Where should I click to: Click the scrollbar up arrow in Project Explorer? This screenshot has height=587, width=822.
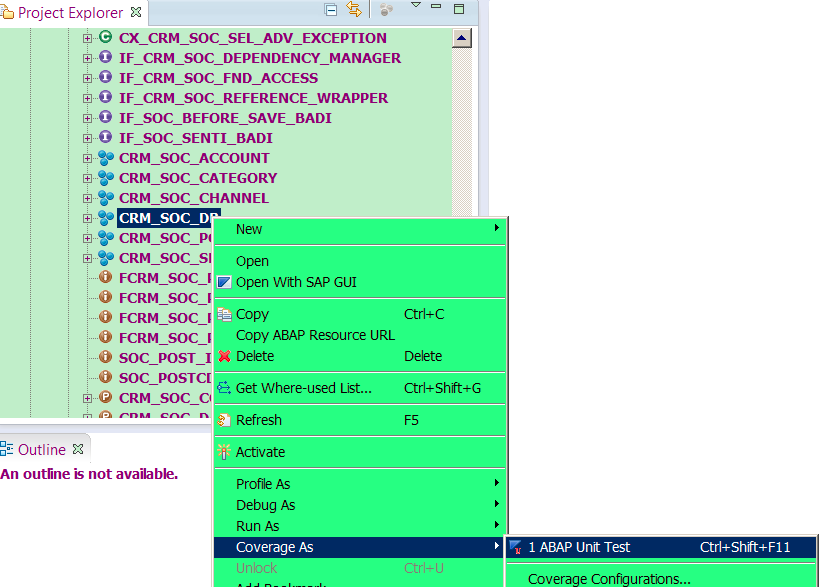tap(461, 38)
